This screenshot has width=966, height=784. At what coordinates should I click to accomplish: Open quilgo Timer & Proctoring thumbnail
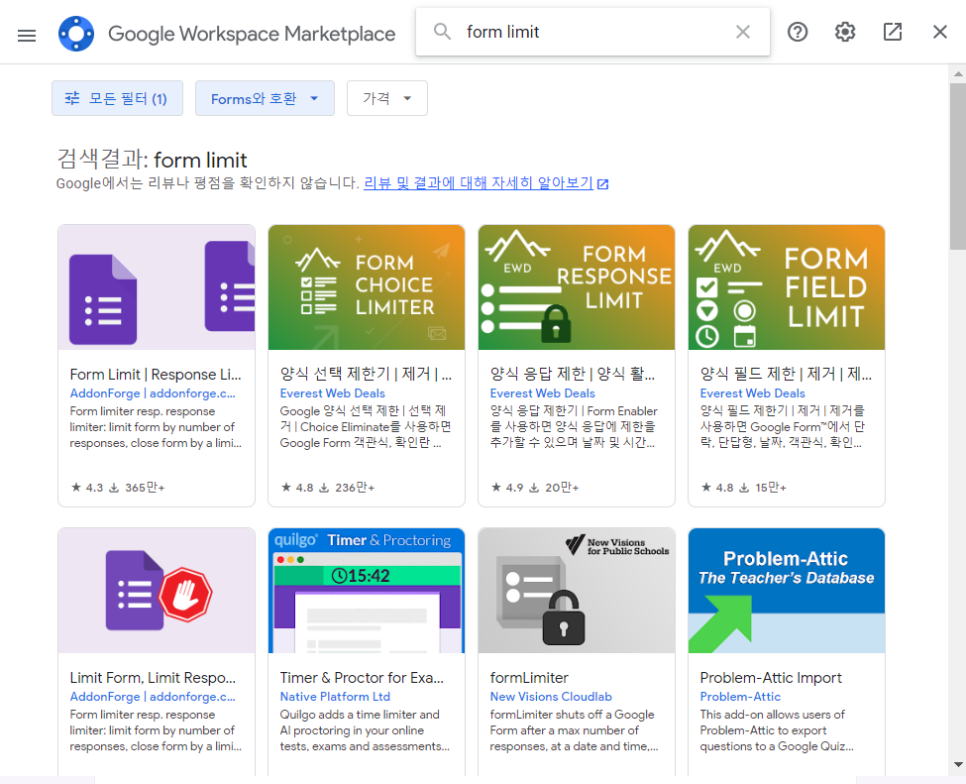tap(367, 591)
